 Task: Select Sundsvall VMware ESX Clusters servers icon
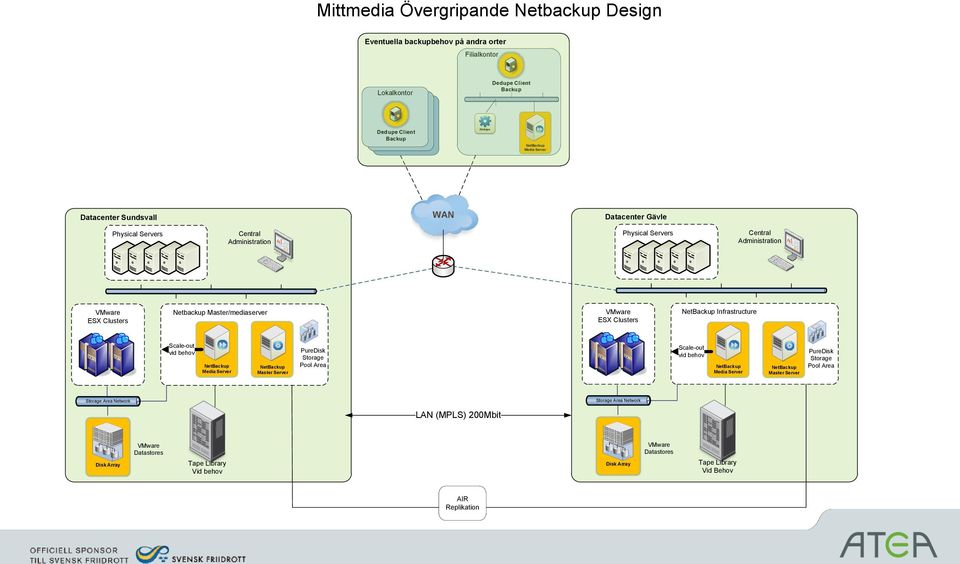[x=107, y=353]
